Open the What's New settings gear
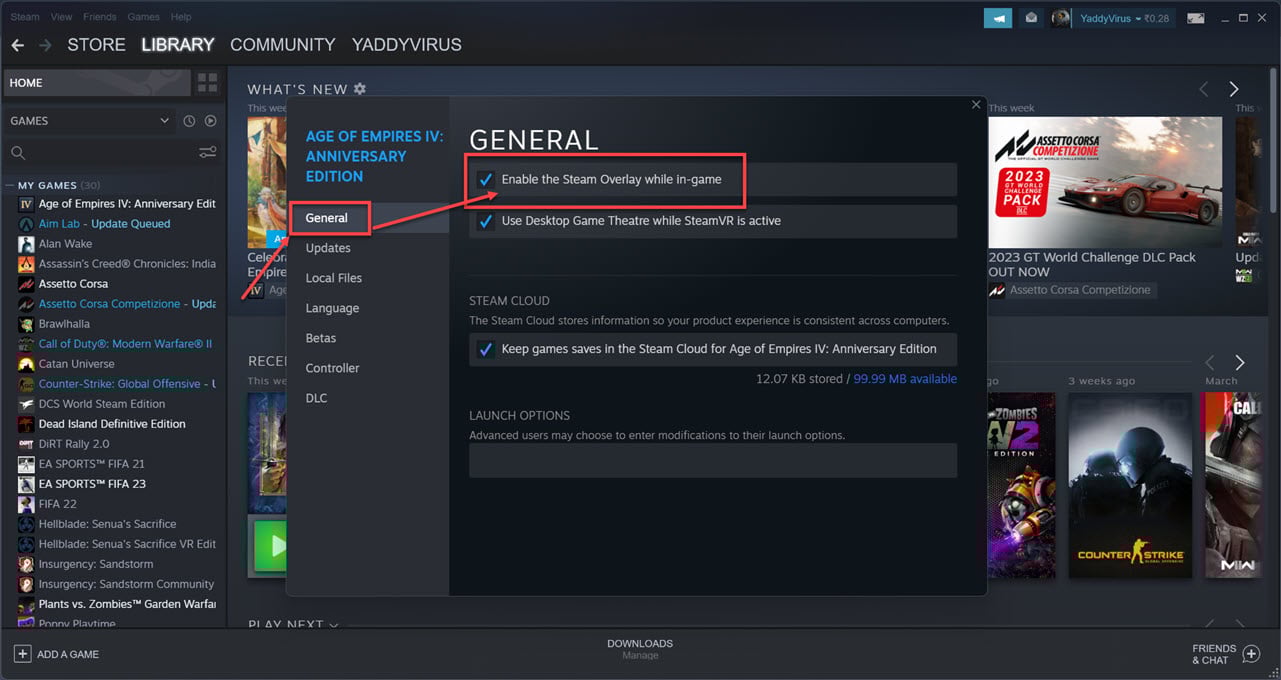This screenshot has width=1281, height=680. tap(360, 89)
